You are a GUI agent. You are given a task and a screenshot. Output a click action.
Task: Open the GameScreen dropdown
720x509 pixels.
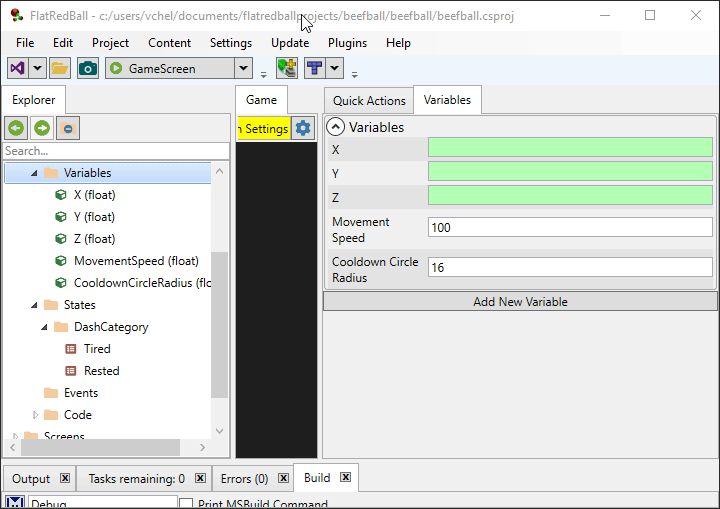pos(243,68)
